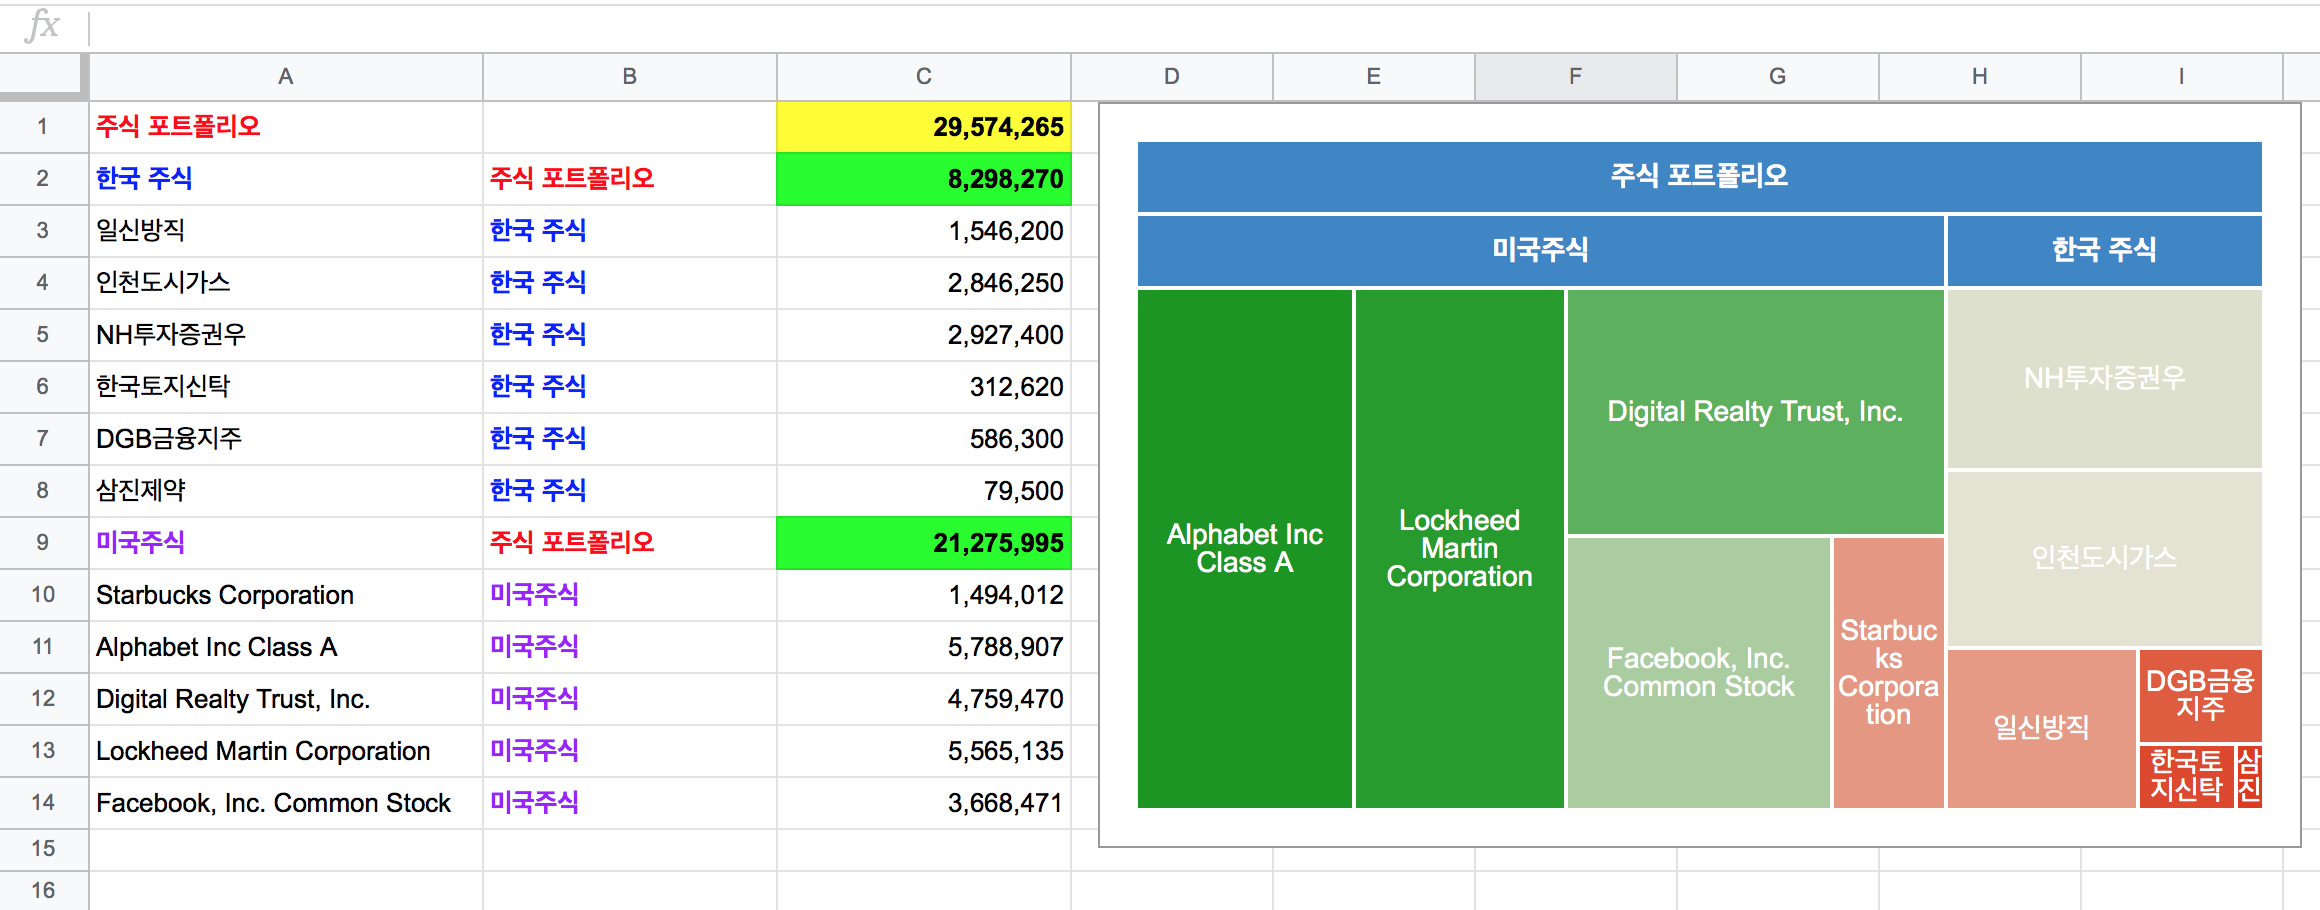This screenshot has width=2320, height=910.
Task: Click treemap block '한국토지신탁'
Action: (x=2186, y=776)
